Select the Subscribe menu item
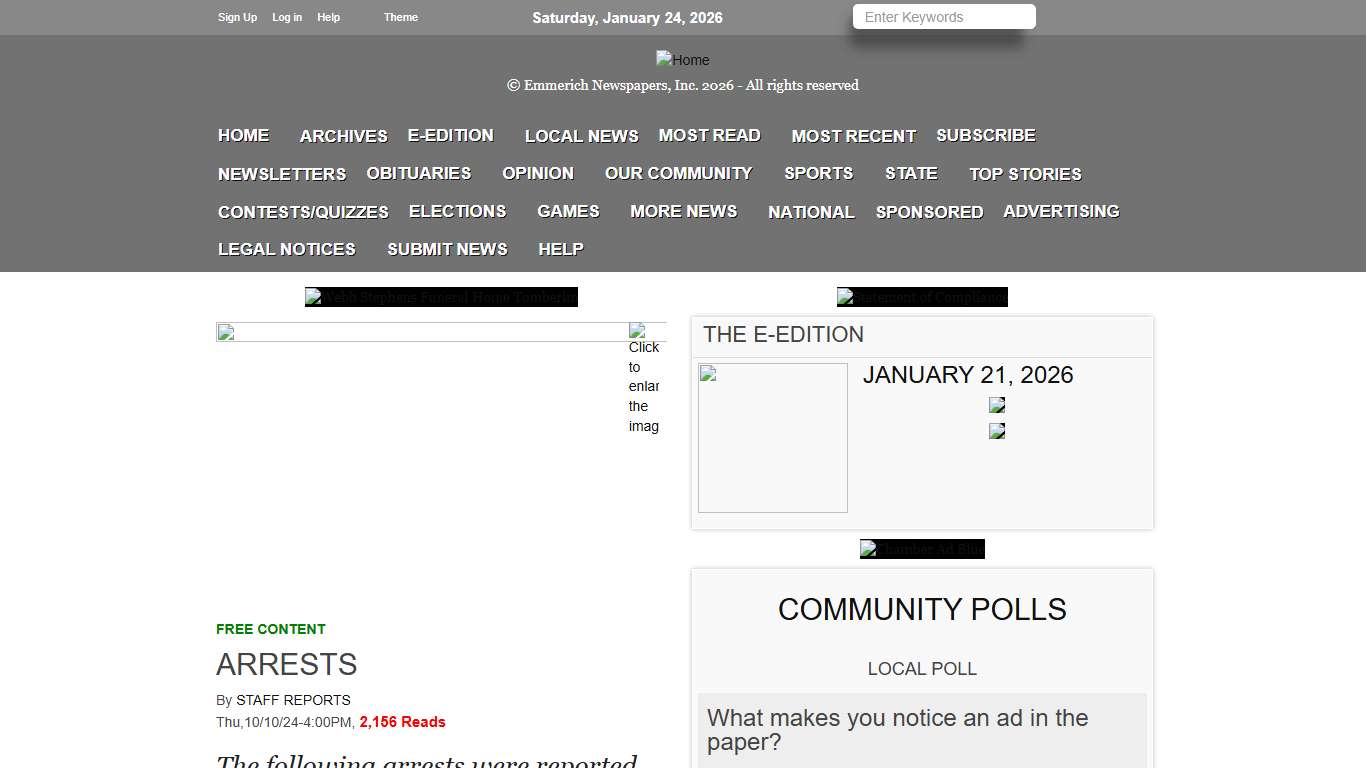1366x768 pixels. [985, 135]
